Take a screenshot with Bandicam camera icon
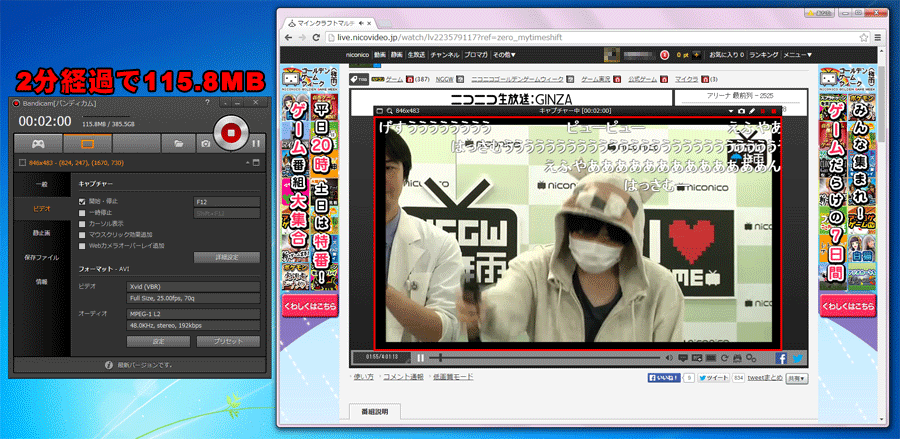Image resolution: width=900 pixels, height=439 pixels. coord(205,143)
